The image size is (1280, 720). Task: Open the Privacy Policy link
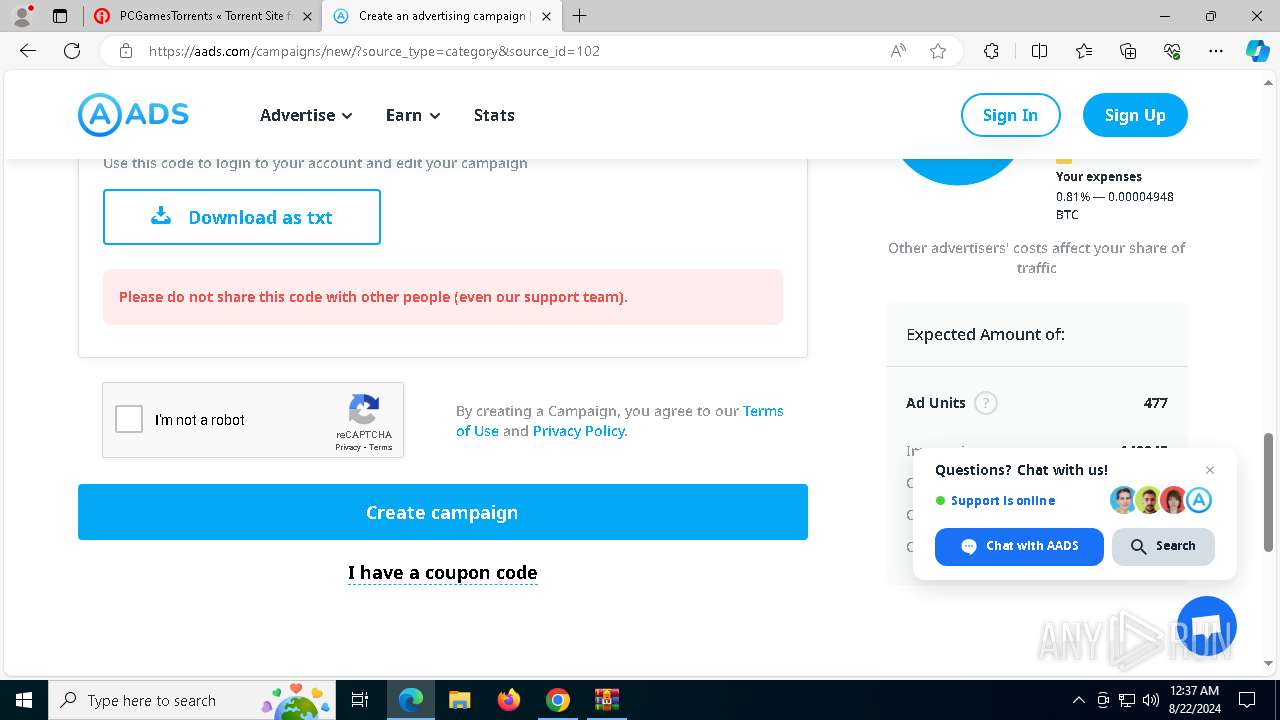click(x=579, y=431)
